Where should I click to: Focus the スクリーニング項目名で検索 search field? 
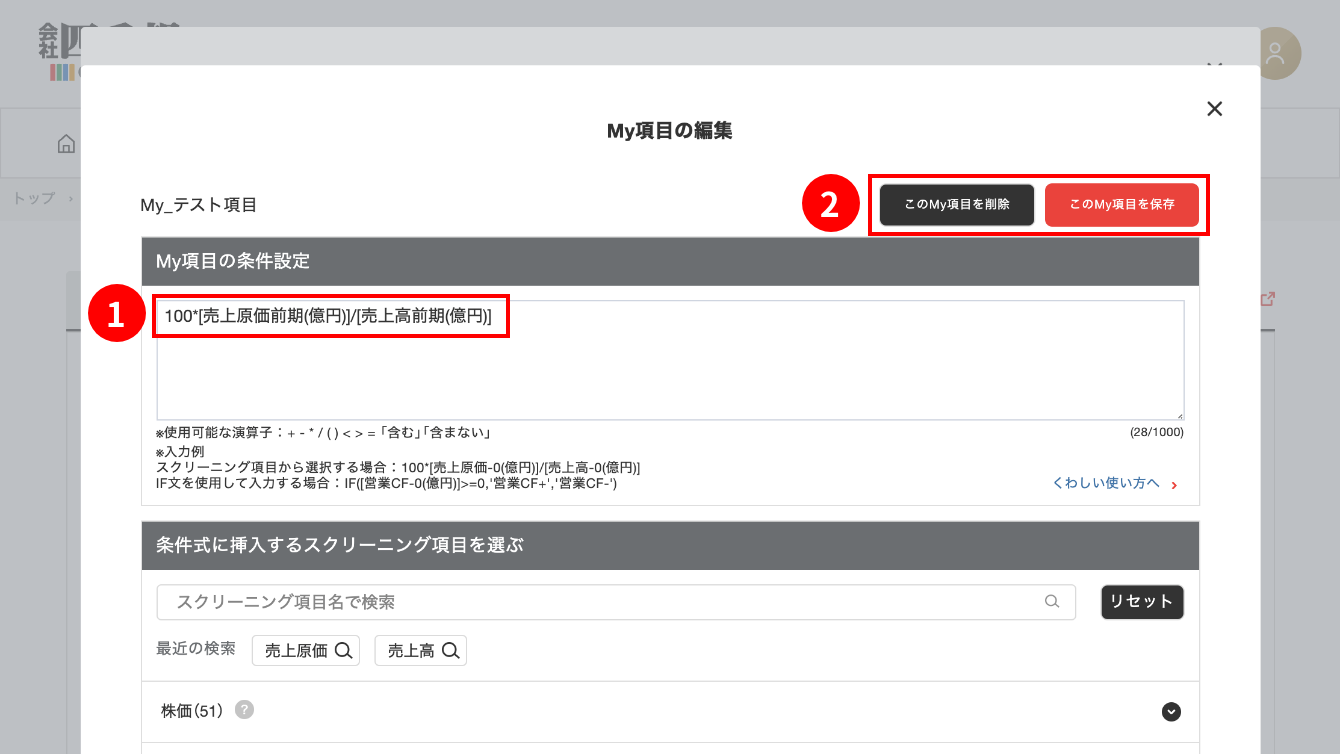pyautogui.click(x=616, y=602)
